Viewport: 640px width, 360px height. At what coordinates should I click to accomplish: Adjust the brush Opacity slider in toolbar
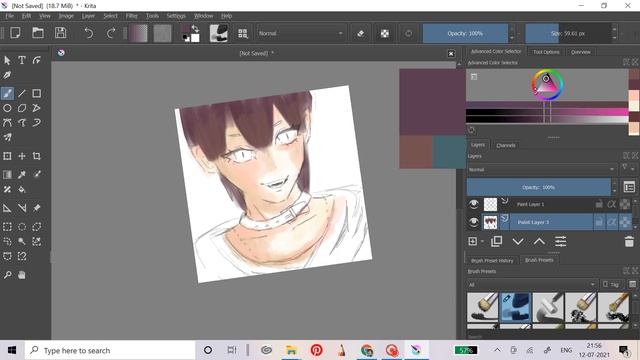(x=465, y=33)
